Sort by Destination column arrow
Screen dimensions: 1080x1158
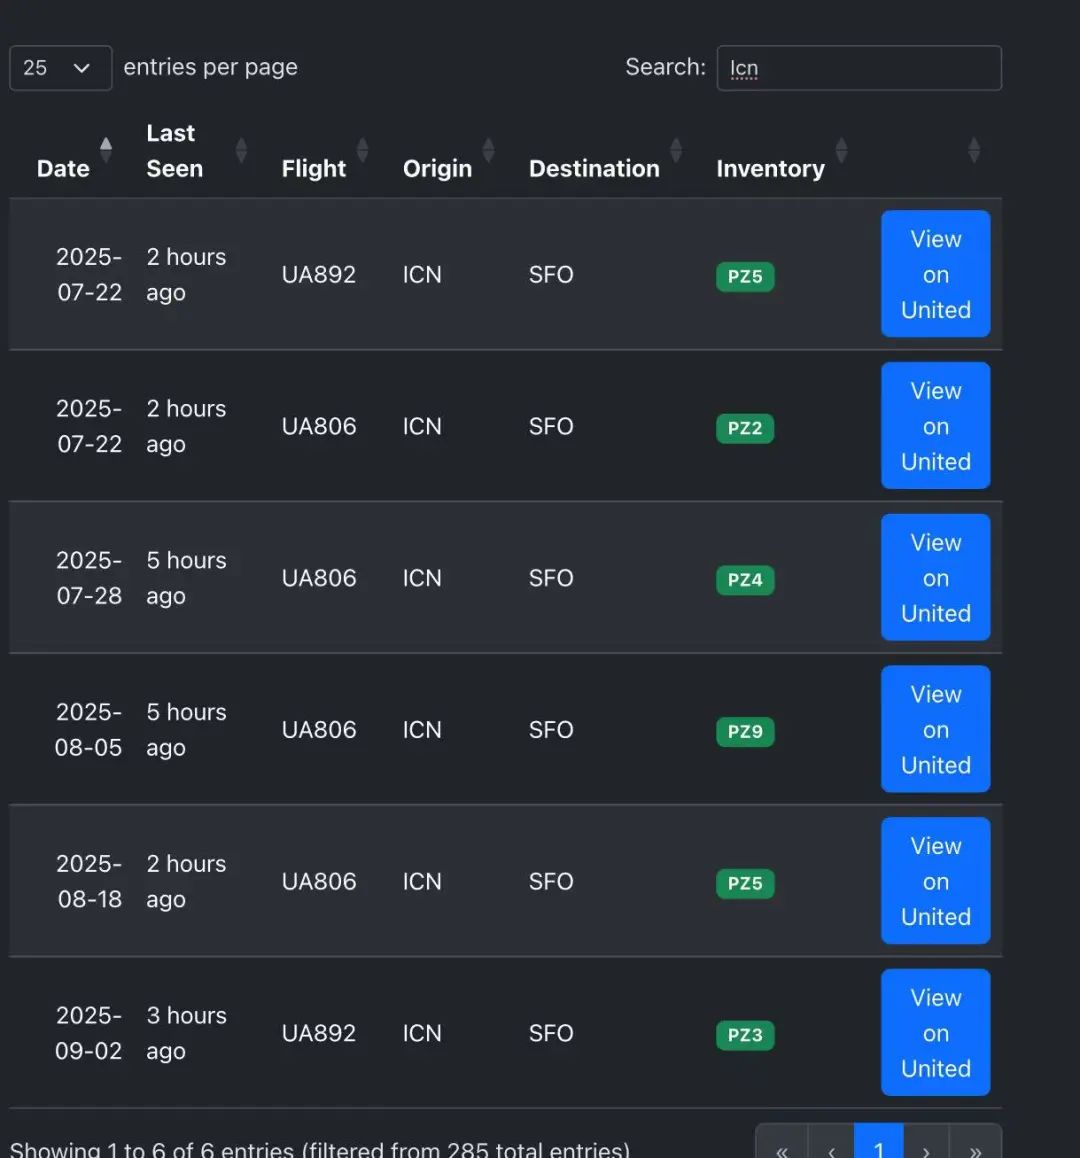pyautogui.click(x=676, y=150)
